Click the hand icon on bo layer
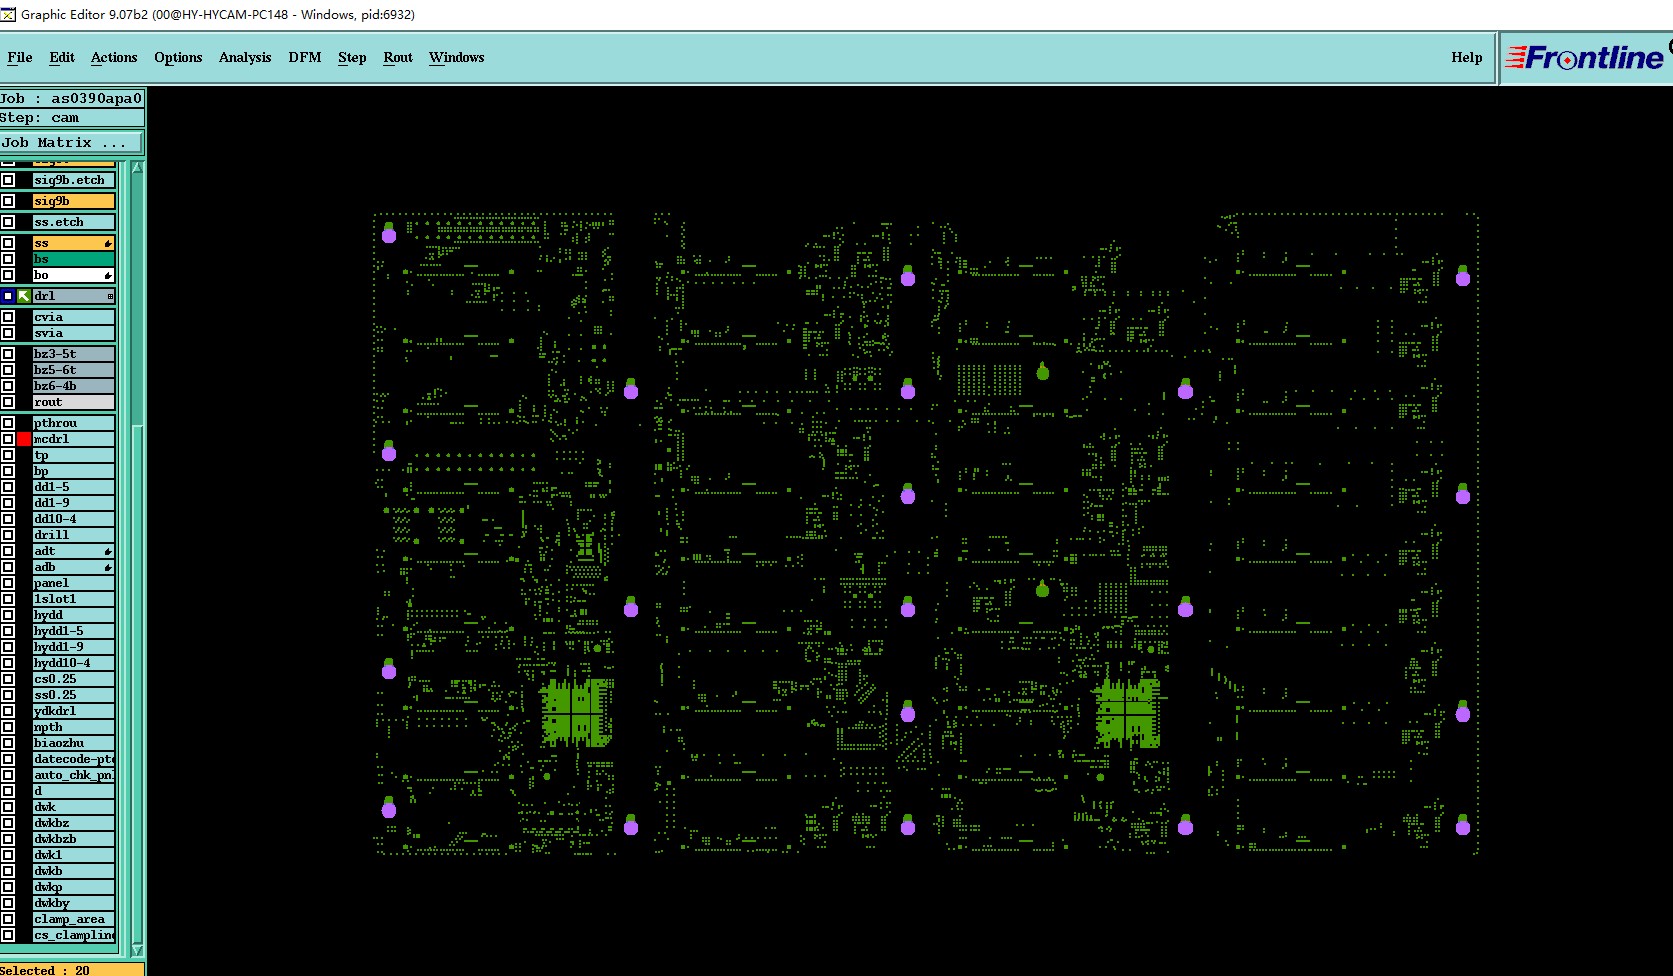 pyautogui.click(x=108, y=275)
